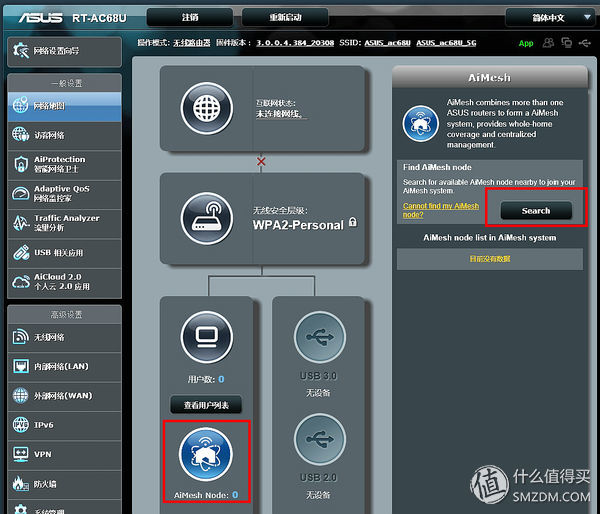The image size is (600, 514).
Task: Open the network setup wizard icon
Action: tap(21, 51)
